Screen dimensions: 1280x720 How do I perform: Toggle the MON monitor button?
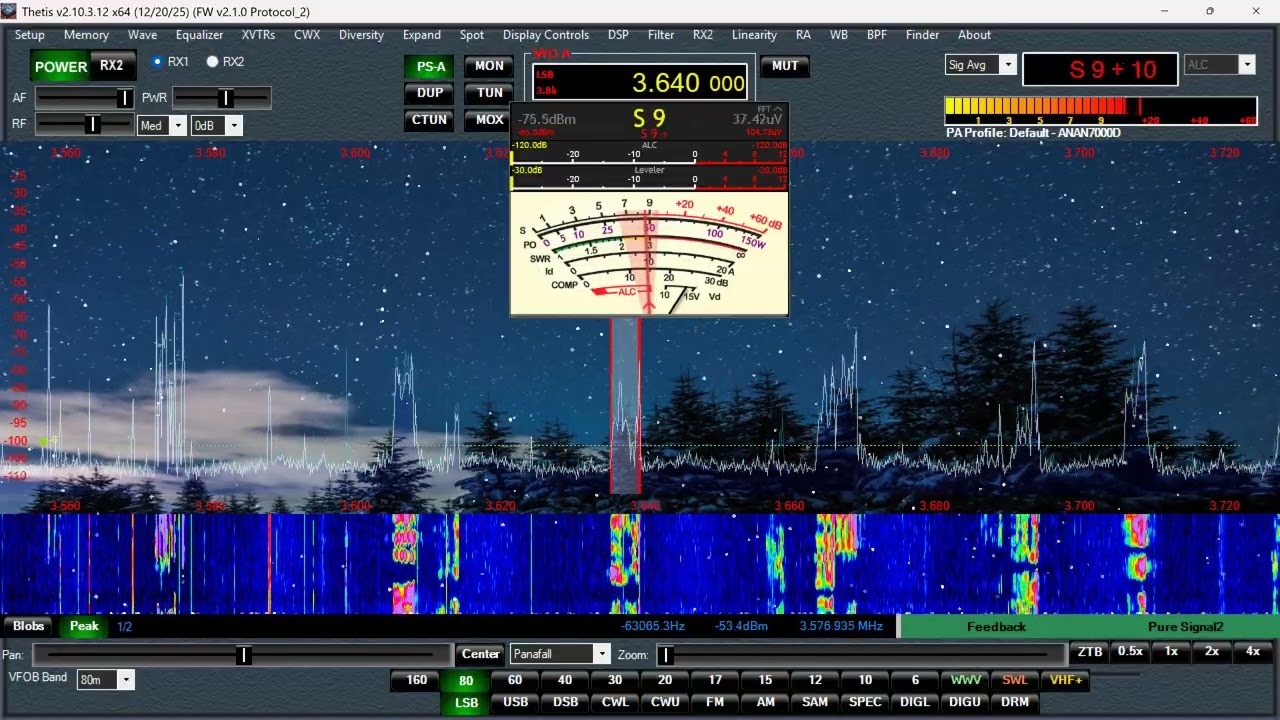click(489, 66)
